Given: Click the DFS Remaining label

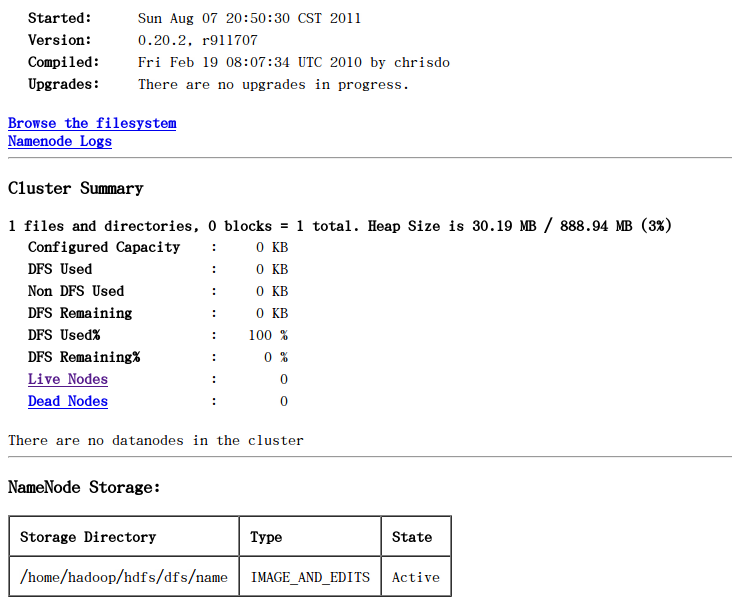Looking at the screenshot, I should [x=80, y=313].
